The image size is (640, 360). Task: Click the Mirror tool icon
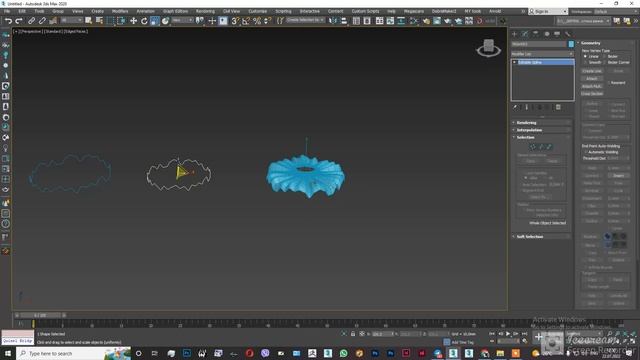tap(333, 21)
